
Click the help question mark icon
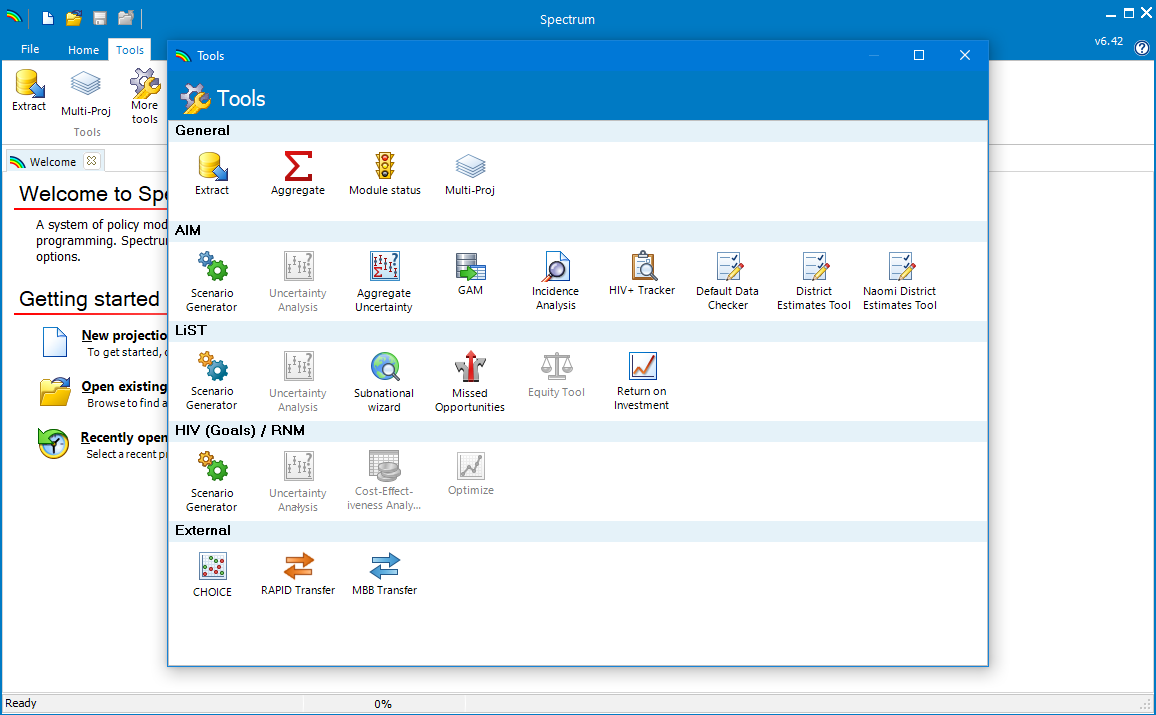coord(1142,48)
